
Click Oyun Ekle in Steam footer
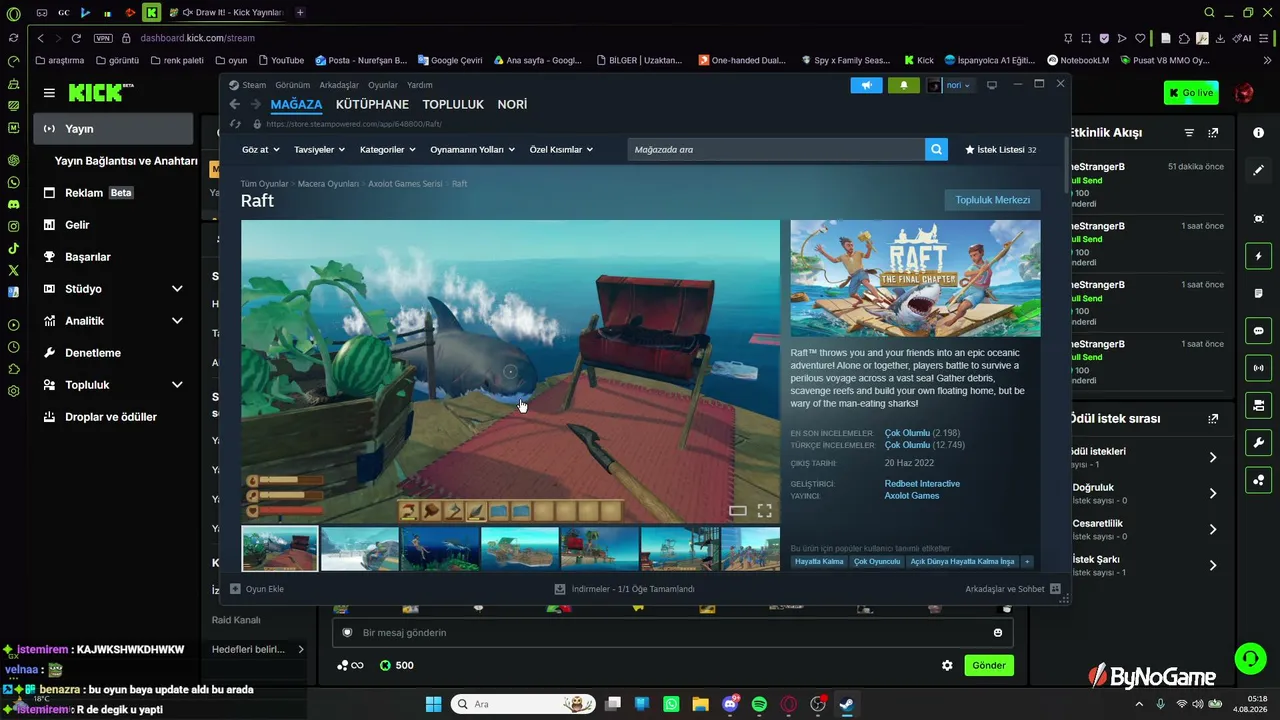(258, 589)
